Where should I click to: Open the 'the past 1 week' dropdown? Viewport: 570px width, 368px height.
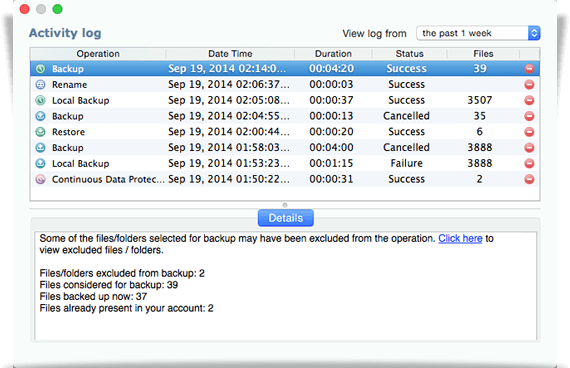click(x=478, y=33)
